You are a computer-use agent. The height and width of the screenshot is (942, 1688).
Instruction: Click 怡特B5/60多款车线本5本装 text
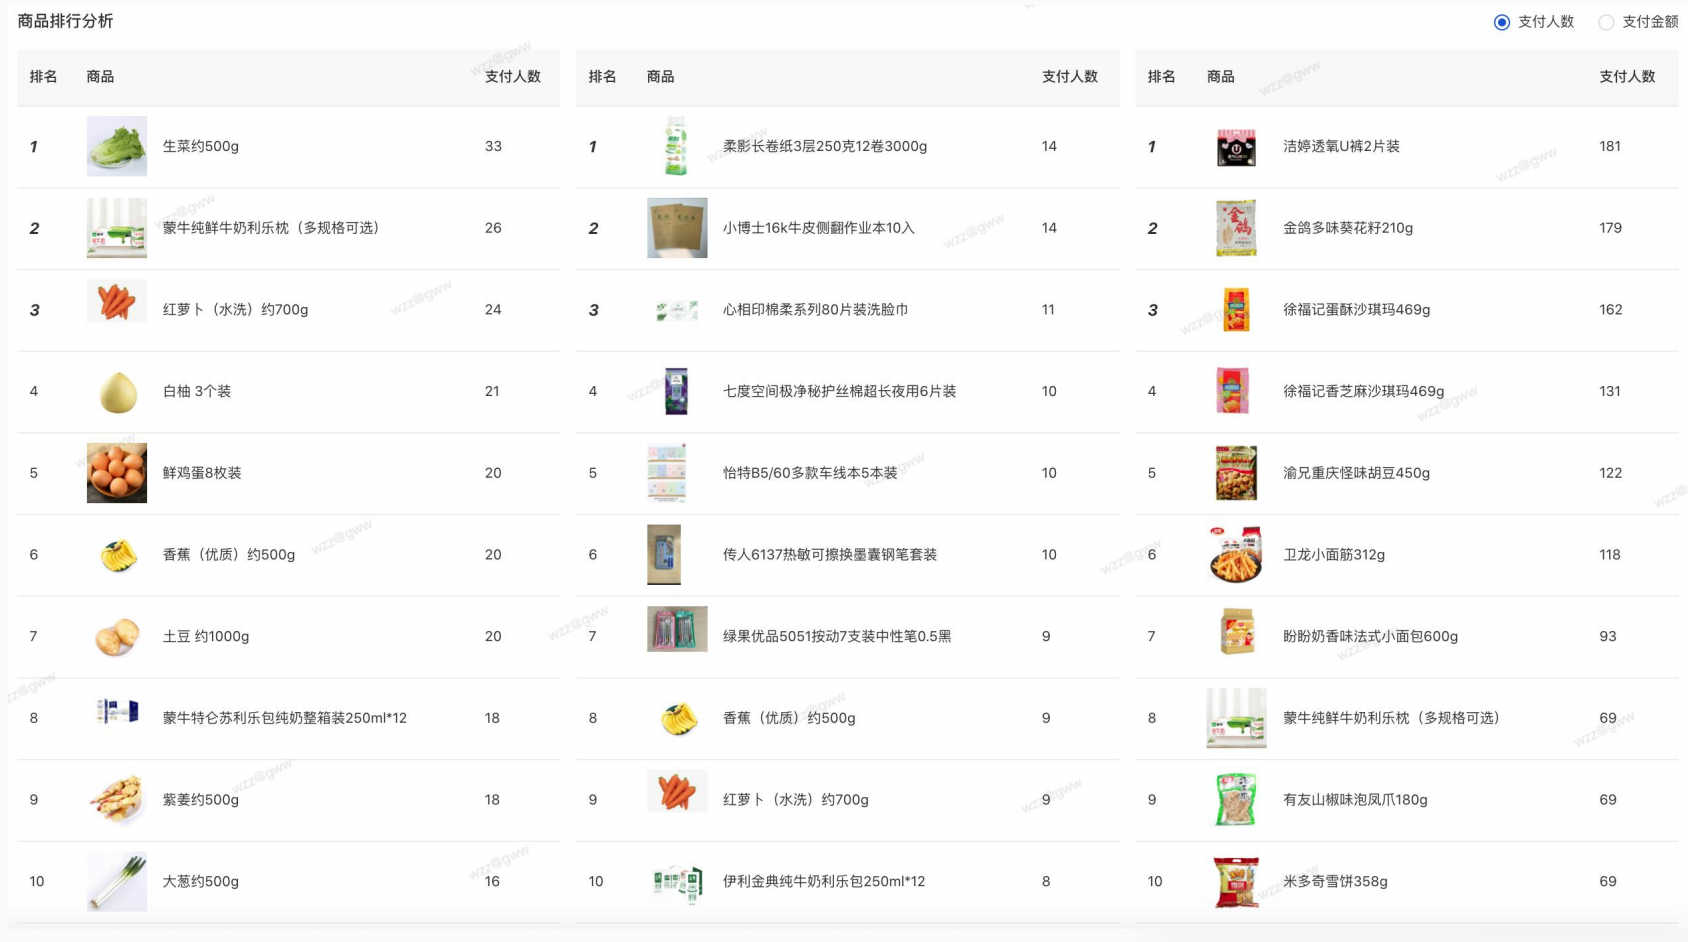(810, 473)
